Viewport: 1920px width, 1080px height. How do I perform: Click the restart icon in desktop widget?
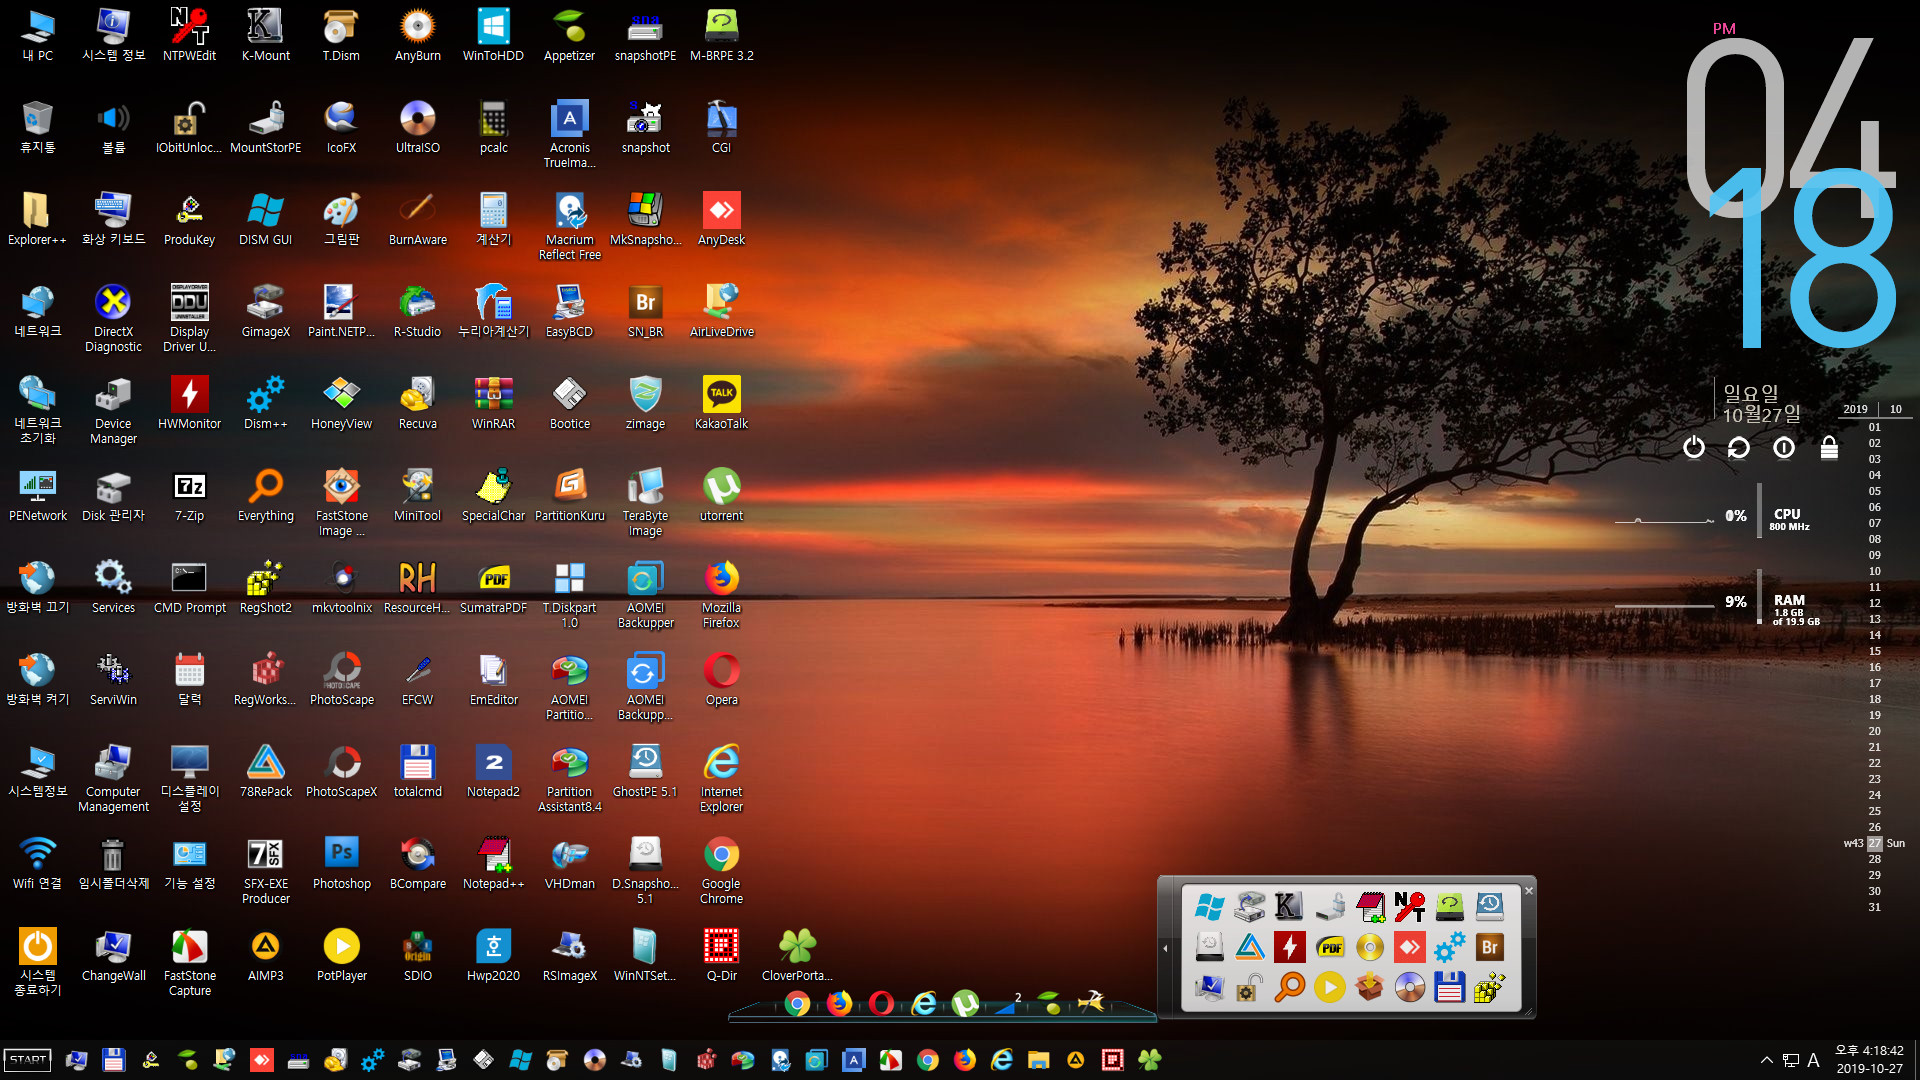point(1738,447)
